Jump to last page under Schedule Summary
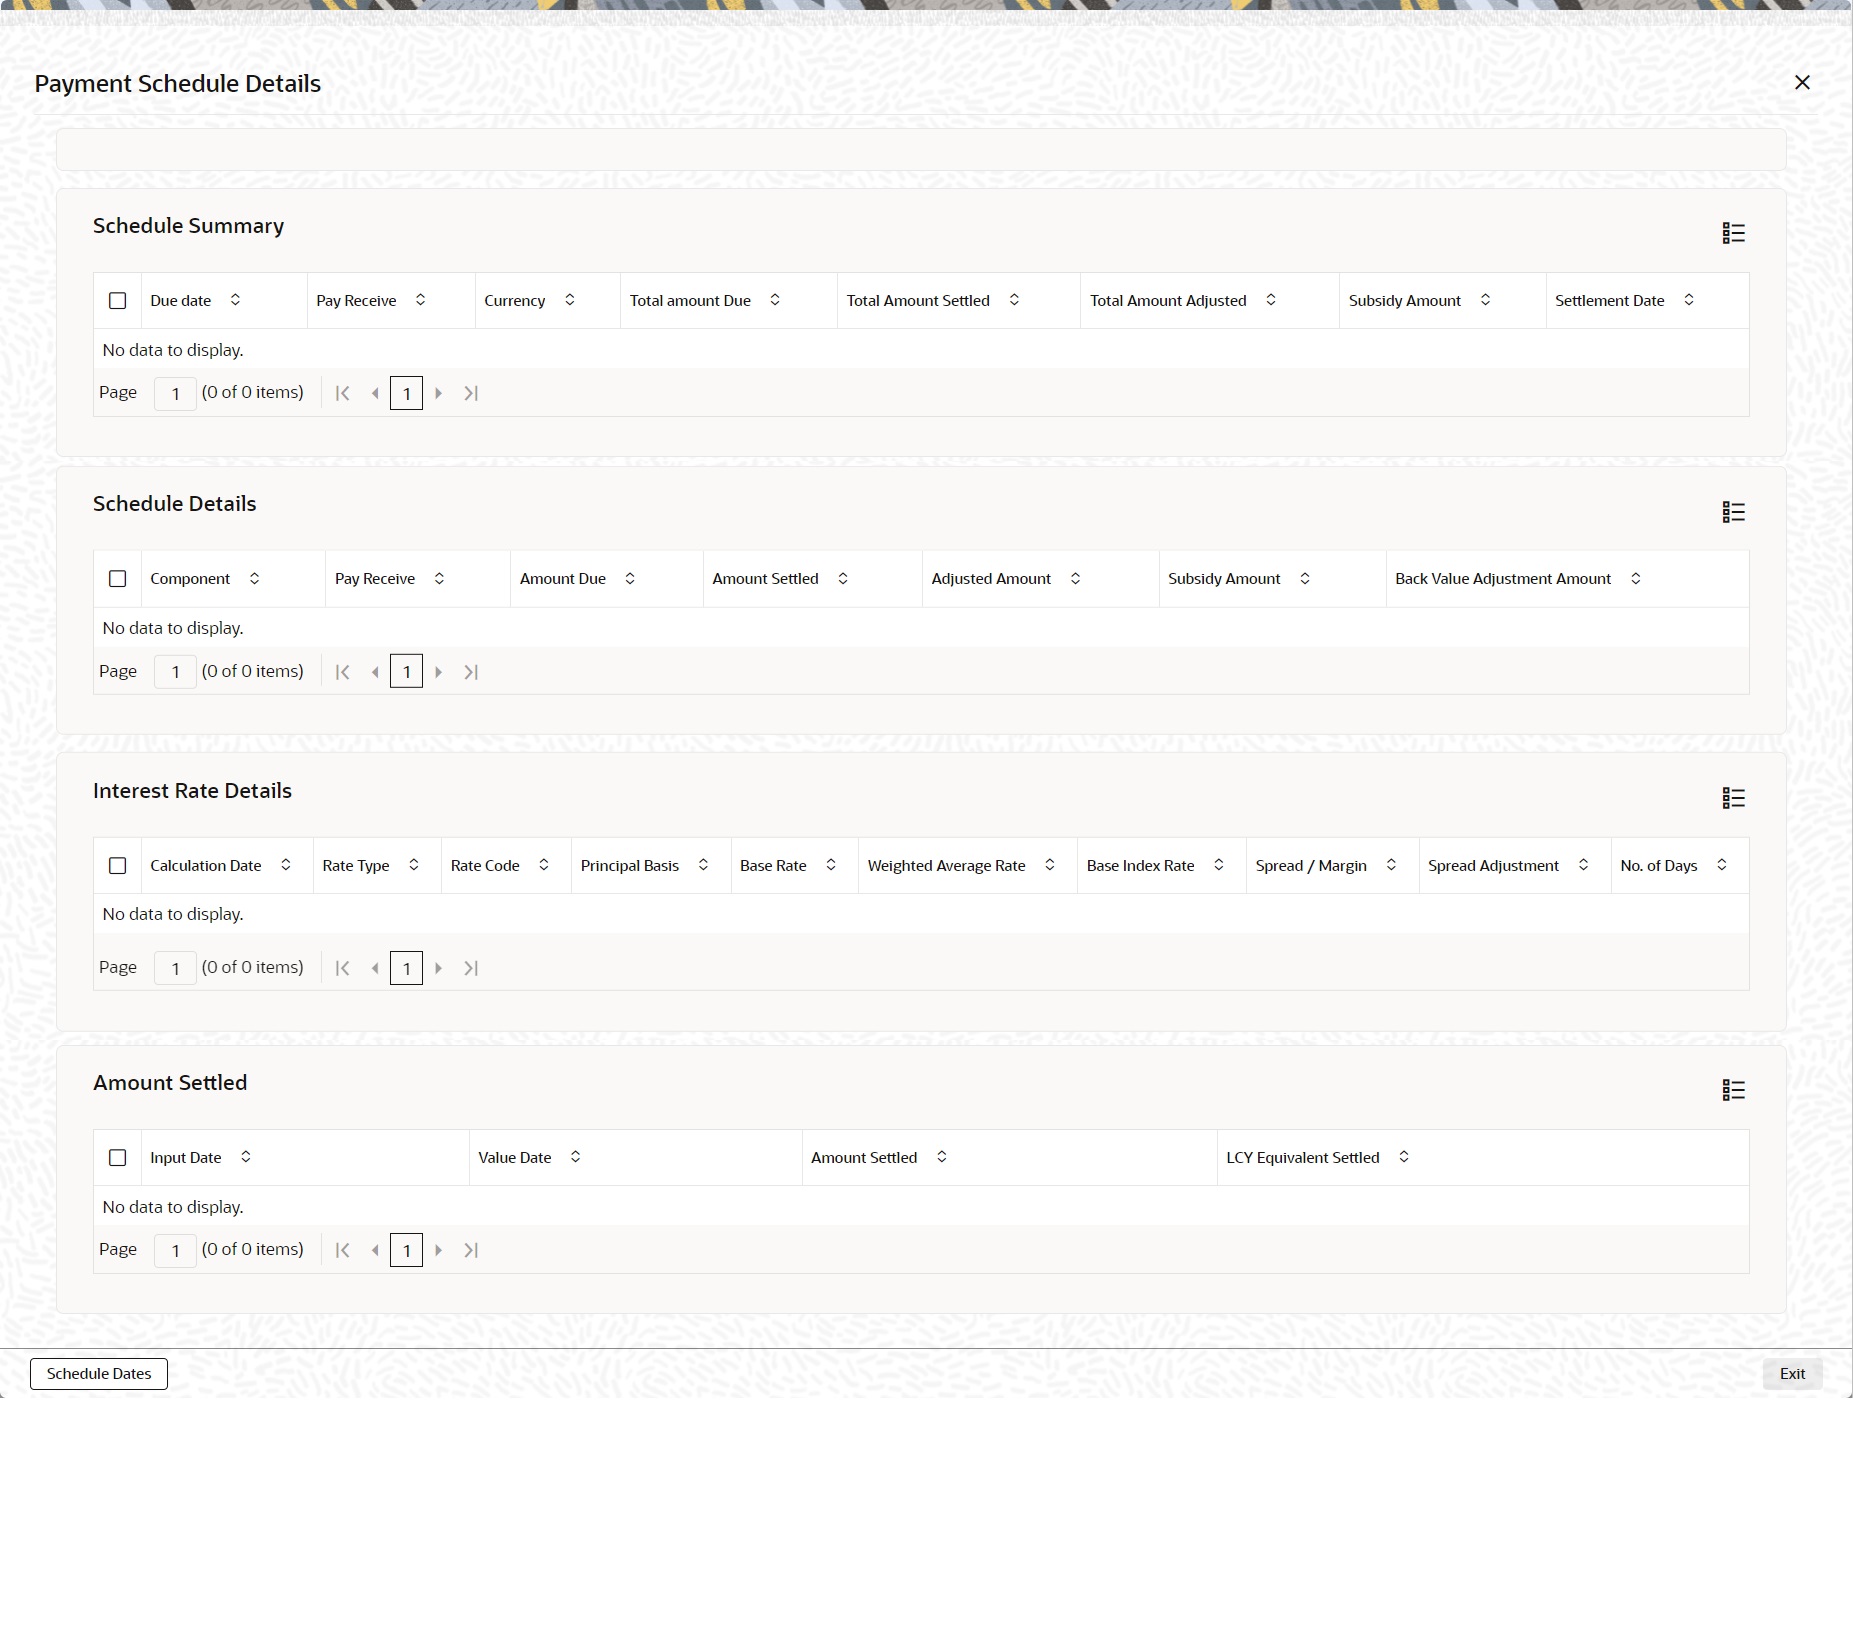The width and height of the screenshot is (1853, 1634). click(470, 392)
